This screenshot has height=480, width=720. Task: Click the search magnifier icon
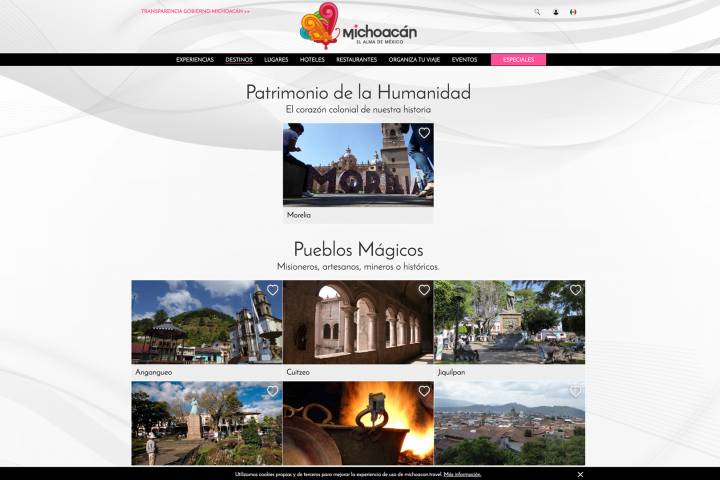(537, 12)
